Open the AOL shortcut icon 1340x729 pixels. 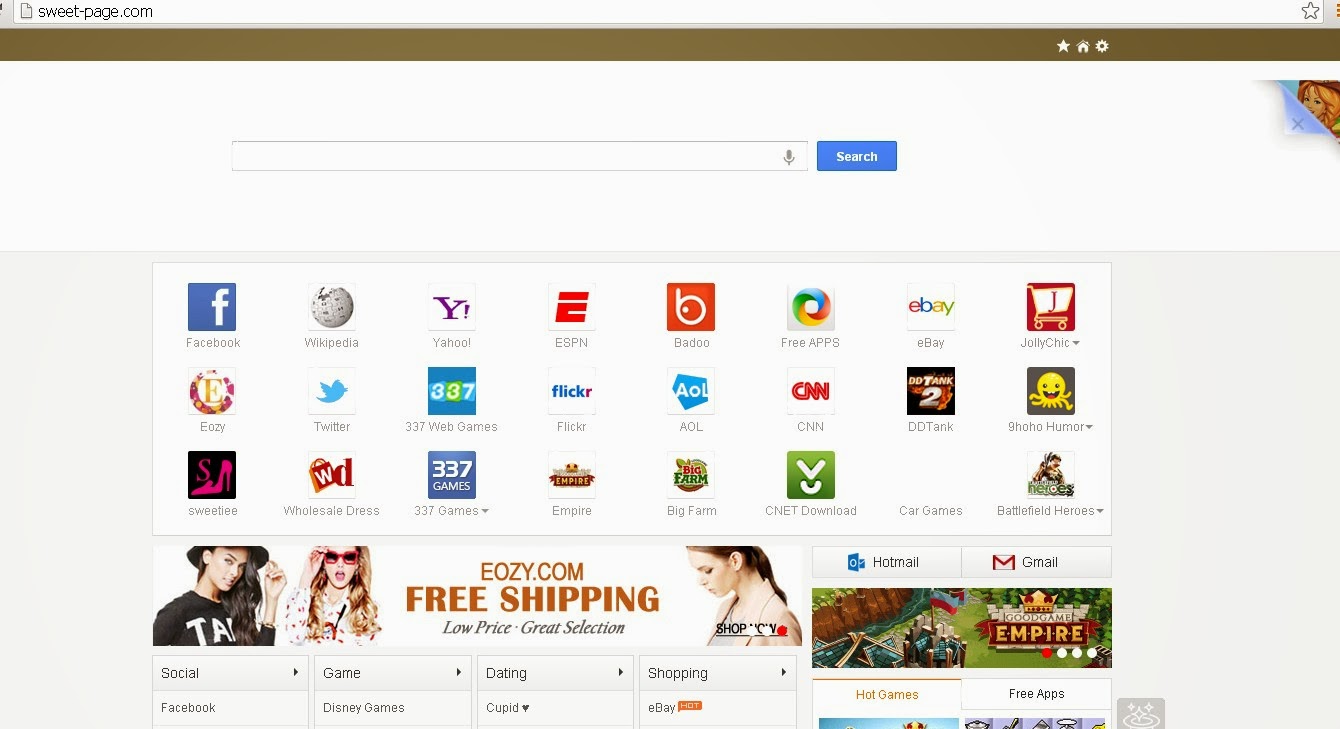click(x=691, y=391)
